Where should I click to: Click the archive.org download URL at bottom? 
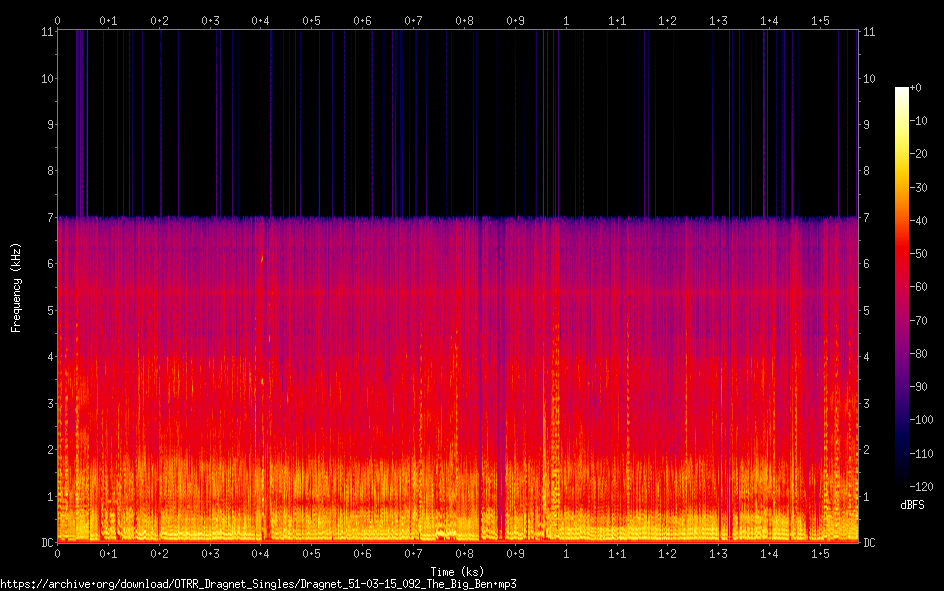point(258,583)
